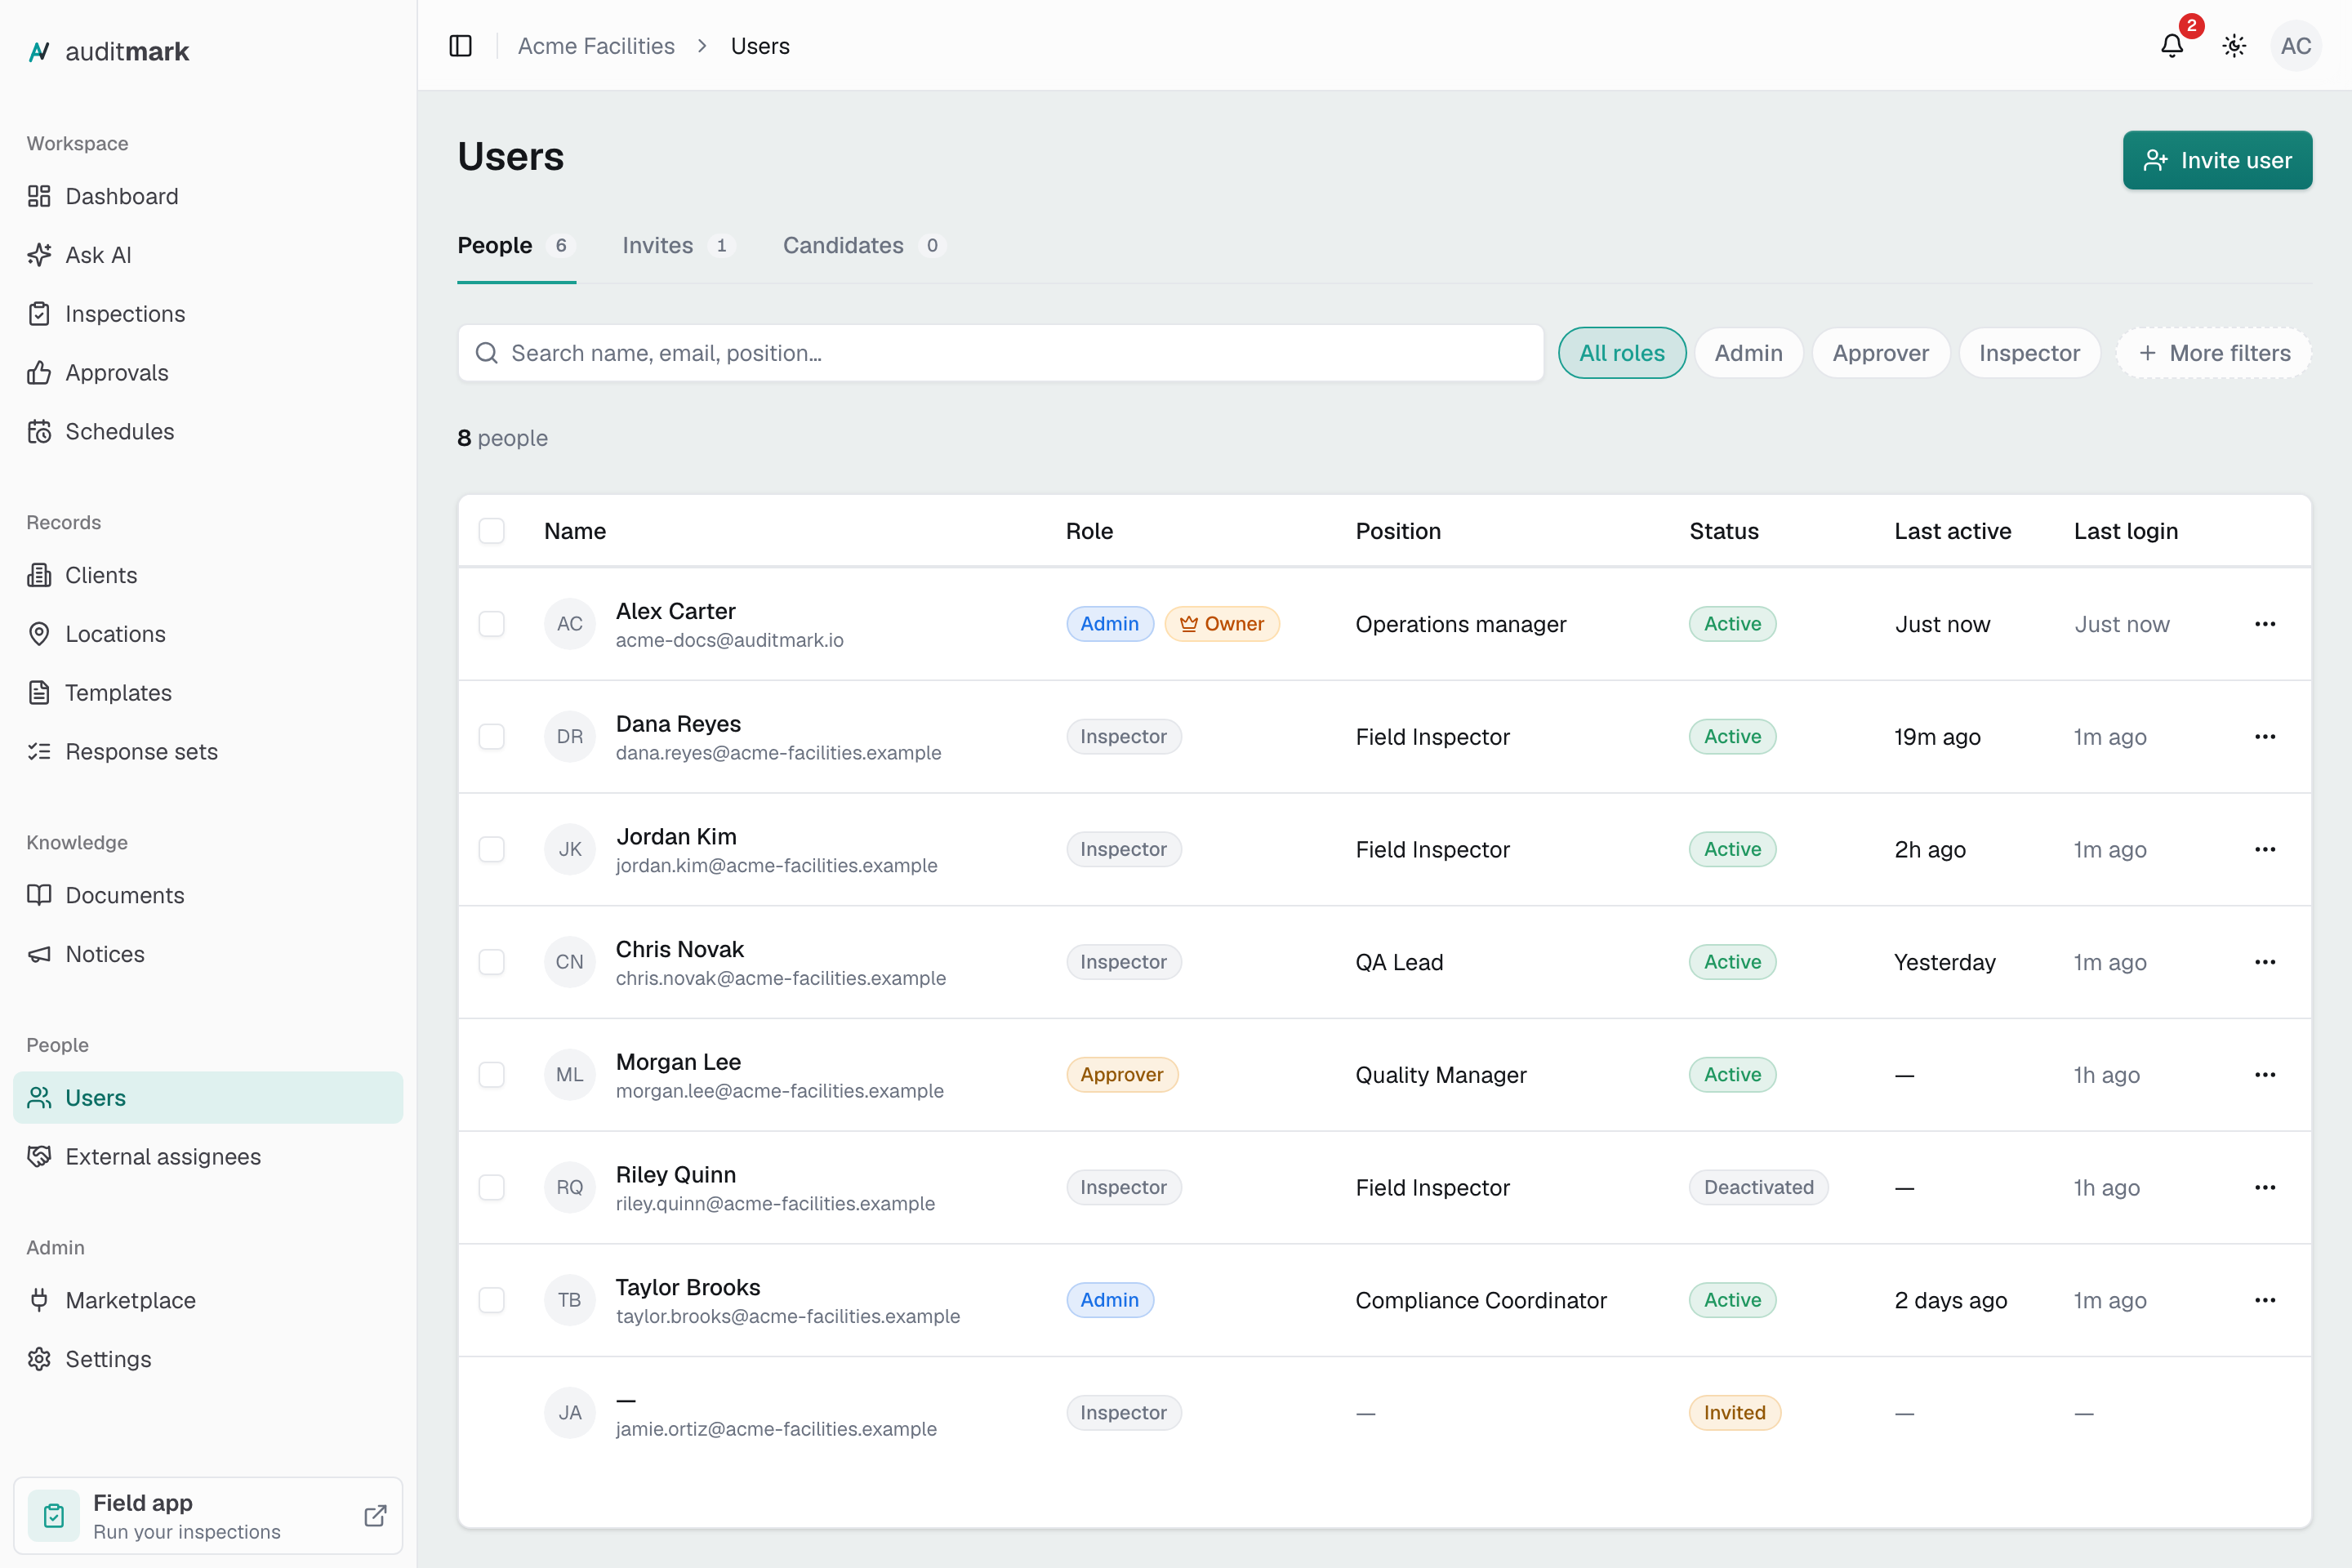Go to Acme Facilities breadcrumb

(596, 46)
